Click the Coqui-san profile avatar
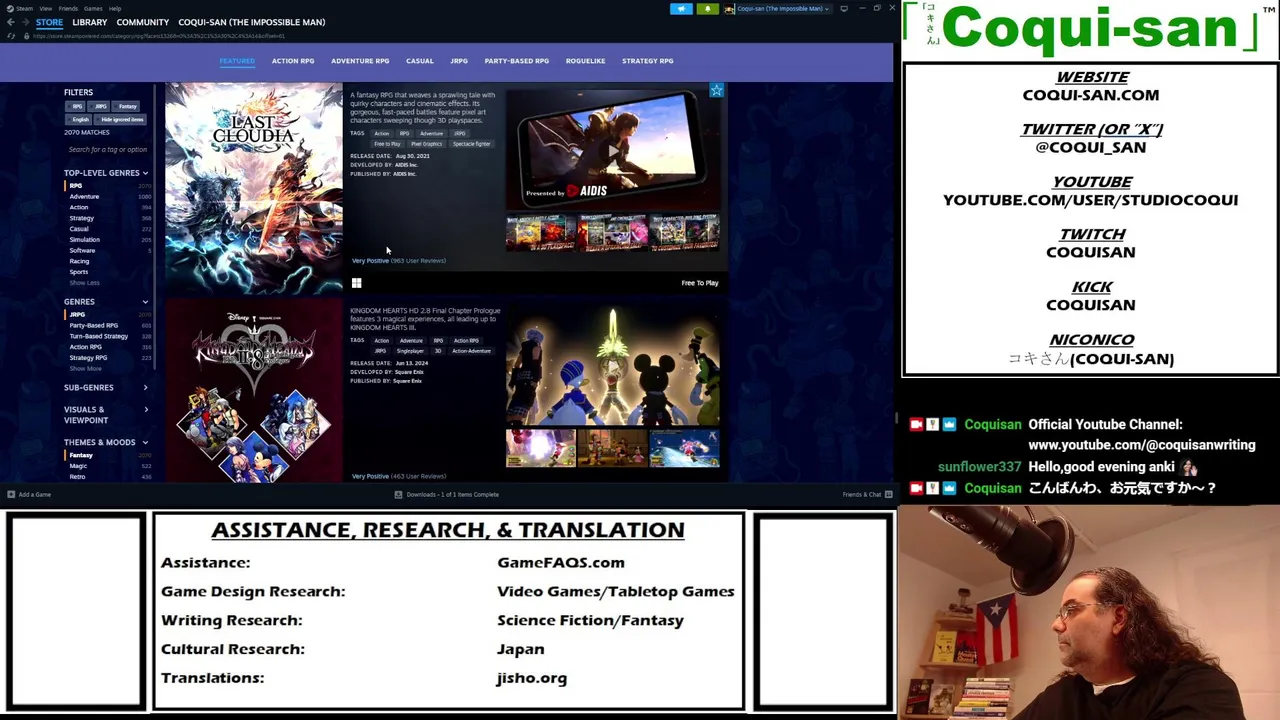 [730, 9]
